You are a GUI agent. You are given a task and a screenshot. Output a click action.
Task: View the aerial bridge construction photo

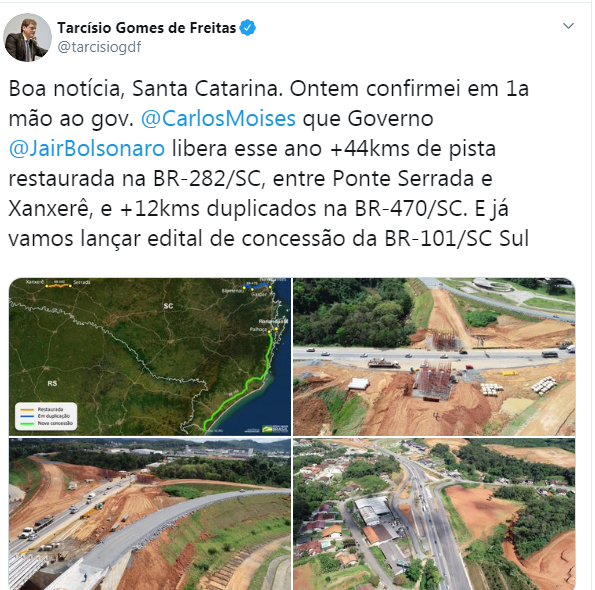(434, 357)
